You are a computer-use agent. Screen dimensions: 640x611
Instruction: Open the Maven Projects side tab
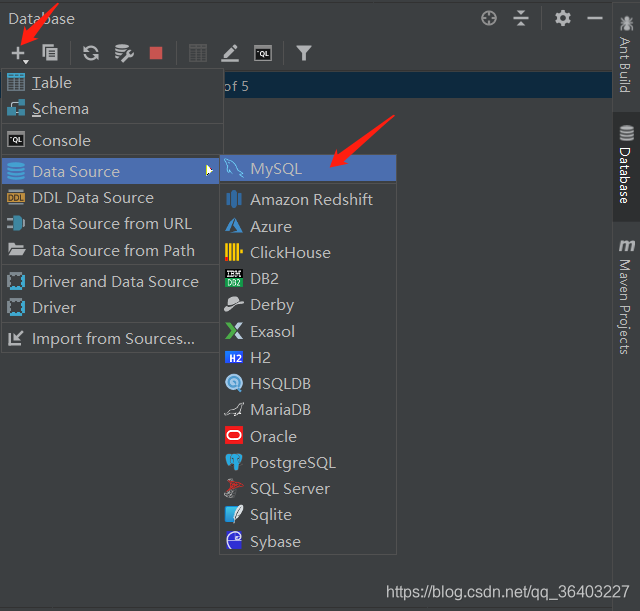(x=626, y=296)
